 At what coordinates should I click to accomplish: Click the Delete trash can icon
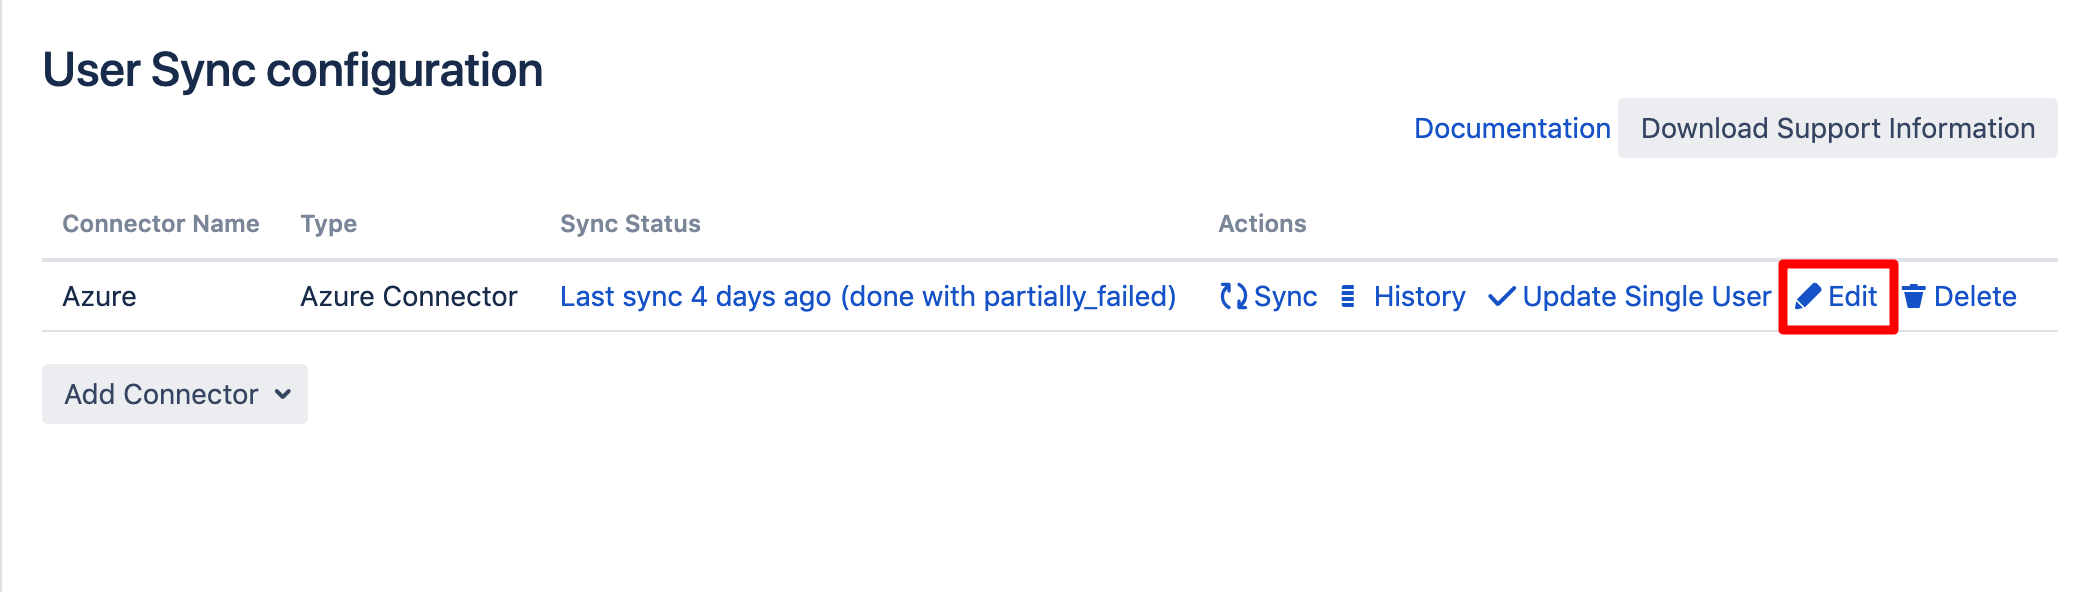[1914, 296]
